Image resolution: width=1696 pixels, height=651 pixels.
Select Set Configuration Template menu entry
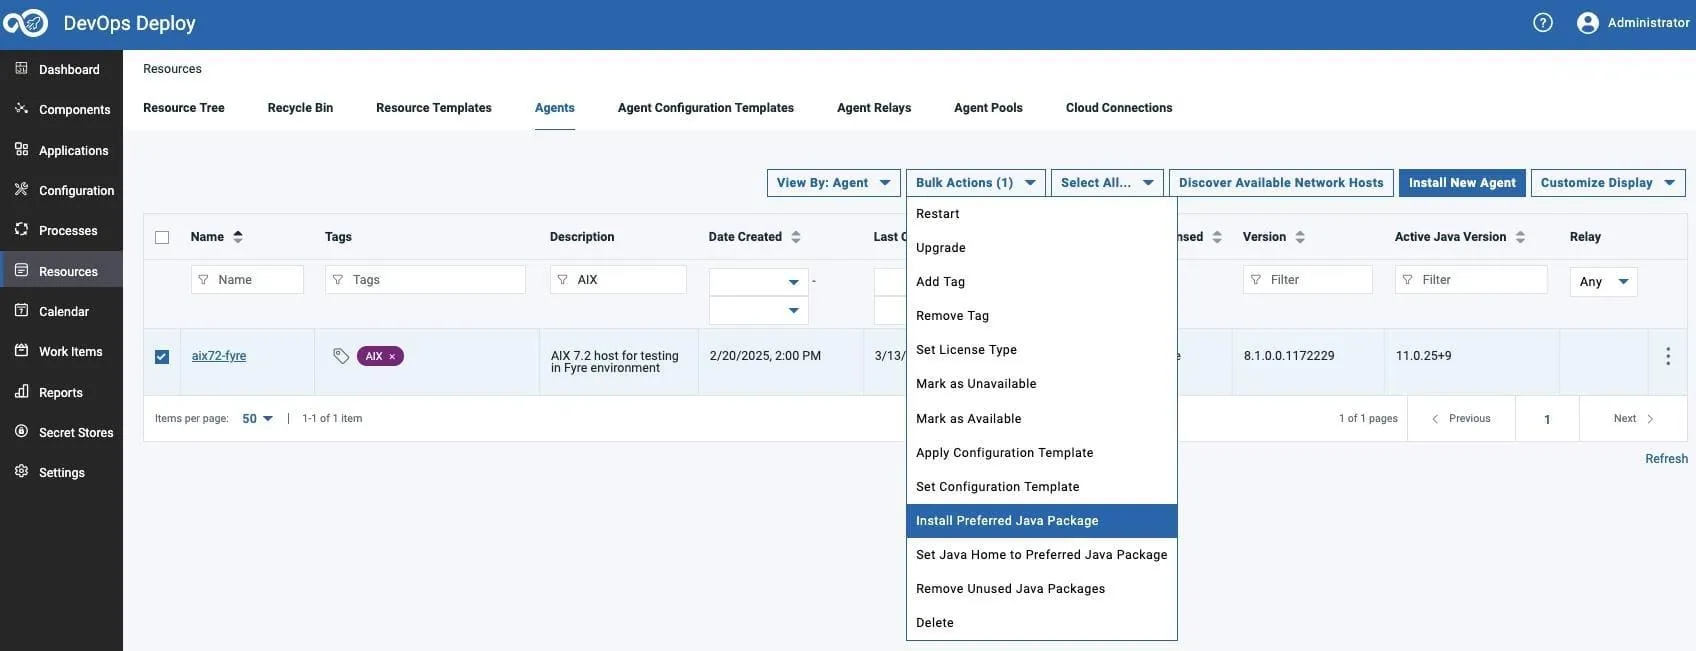[x=1041, y=487]
